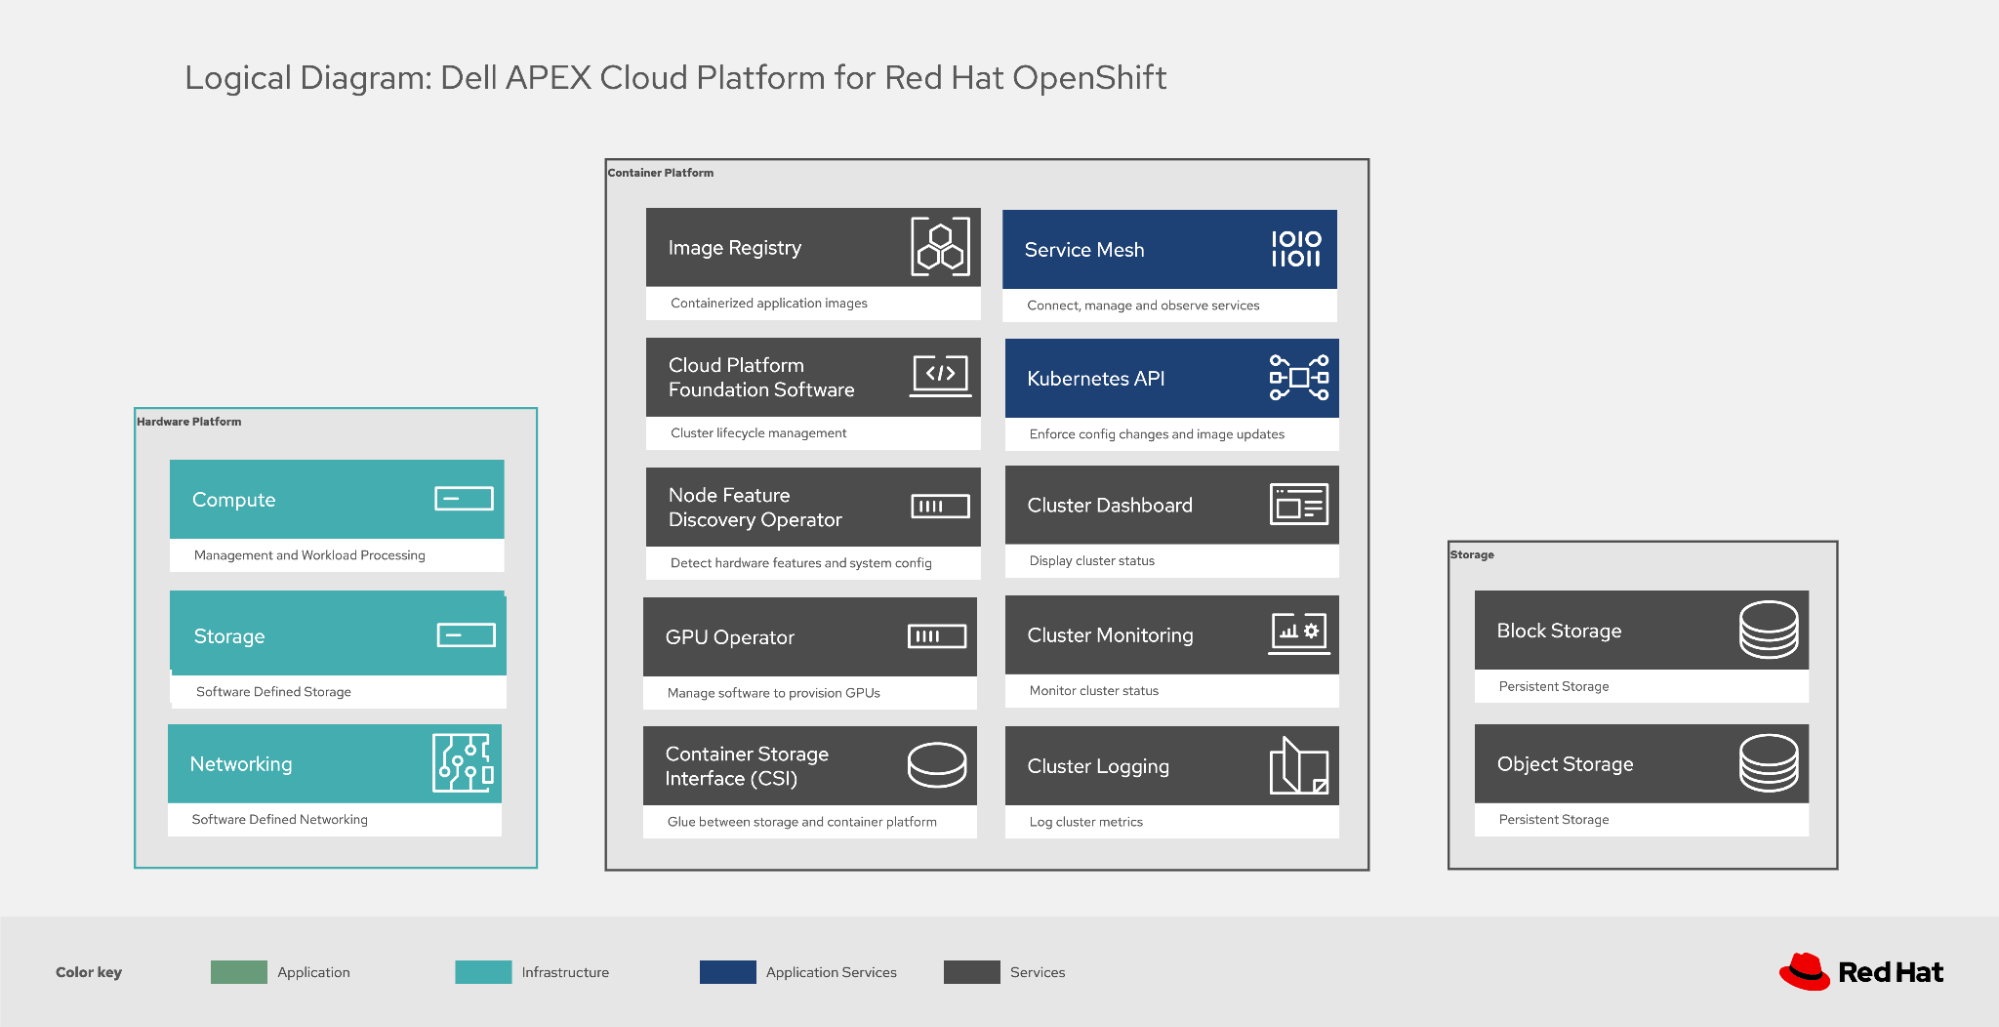Click the Red Hat logo
Image resolution: width=1999 pixels, height=1027 pixels.
click(1860, 972)
